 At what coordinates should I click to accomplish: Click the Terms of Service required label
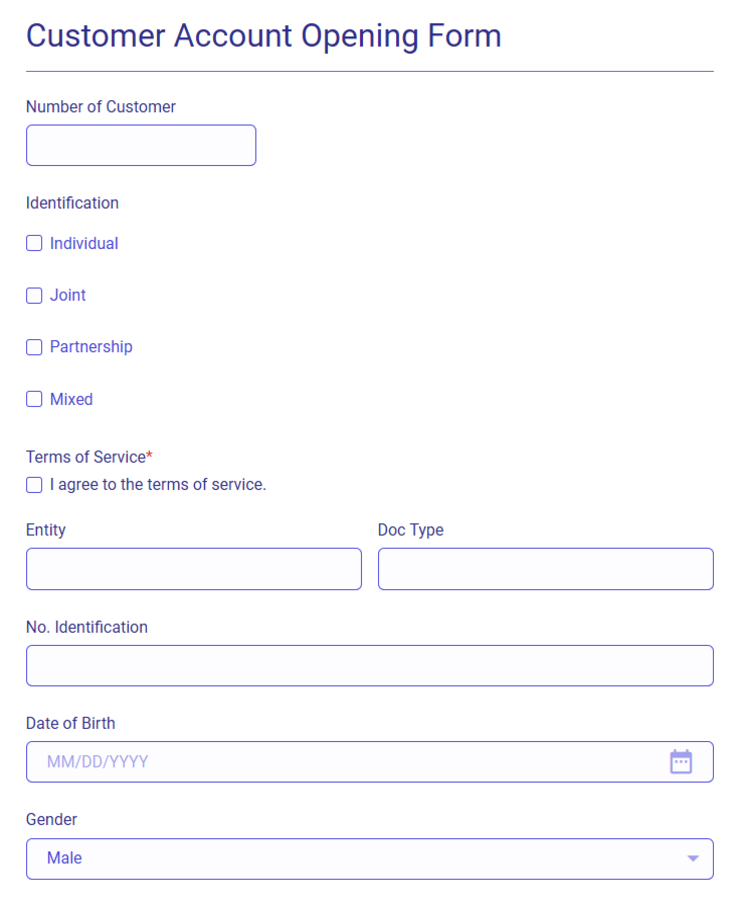click(x=84, y=457)
